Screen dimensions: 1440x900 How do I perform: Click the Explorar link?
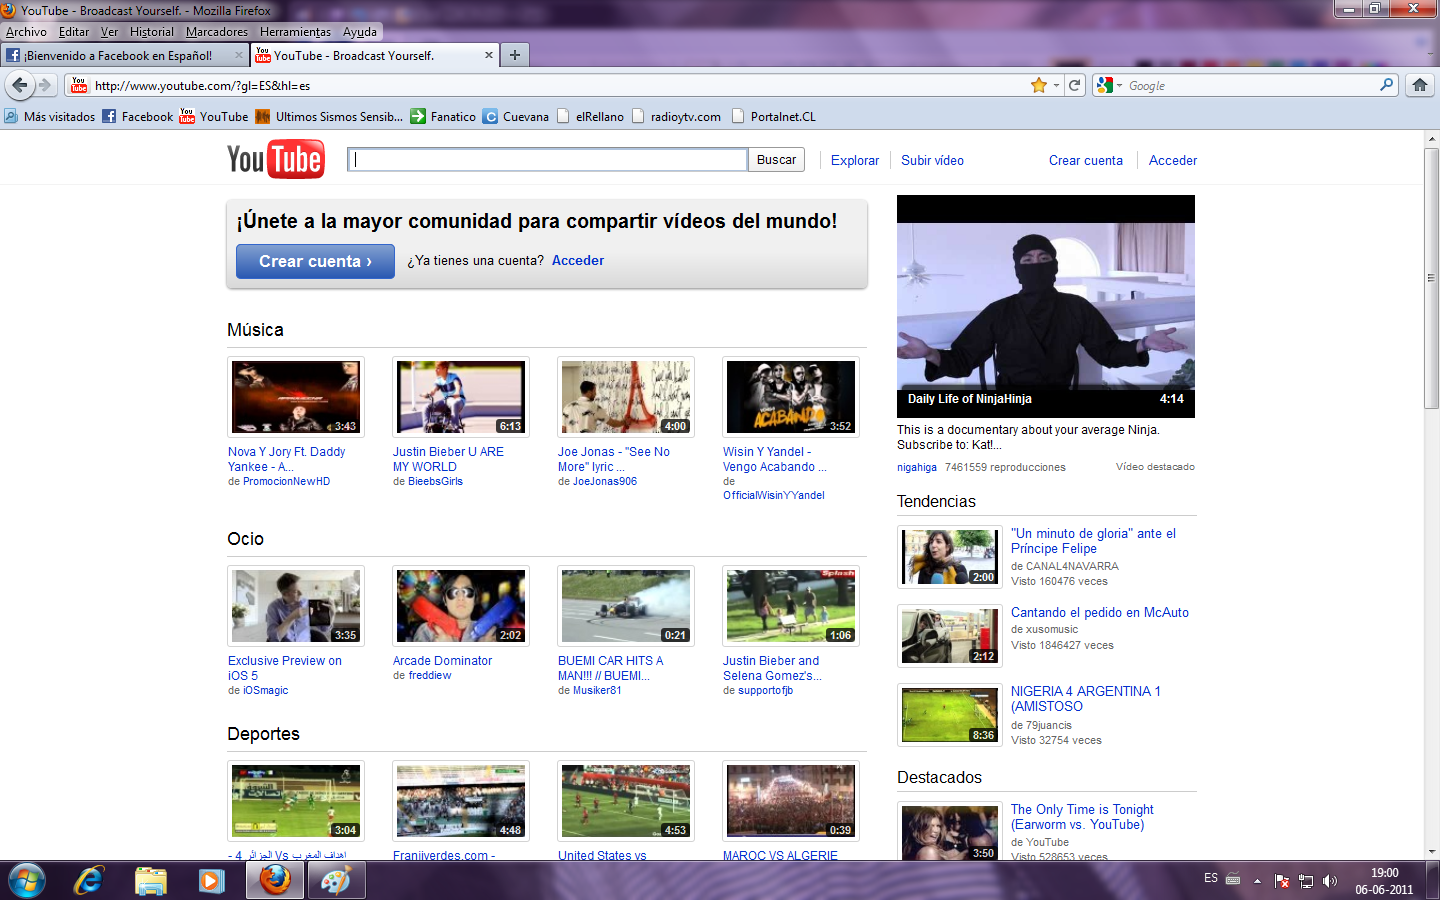855,160
